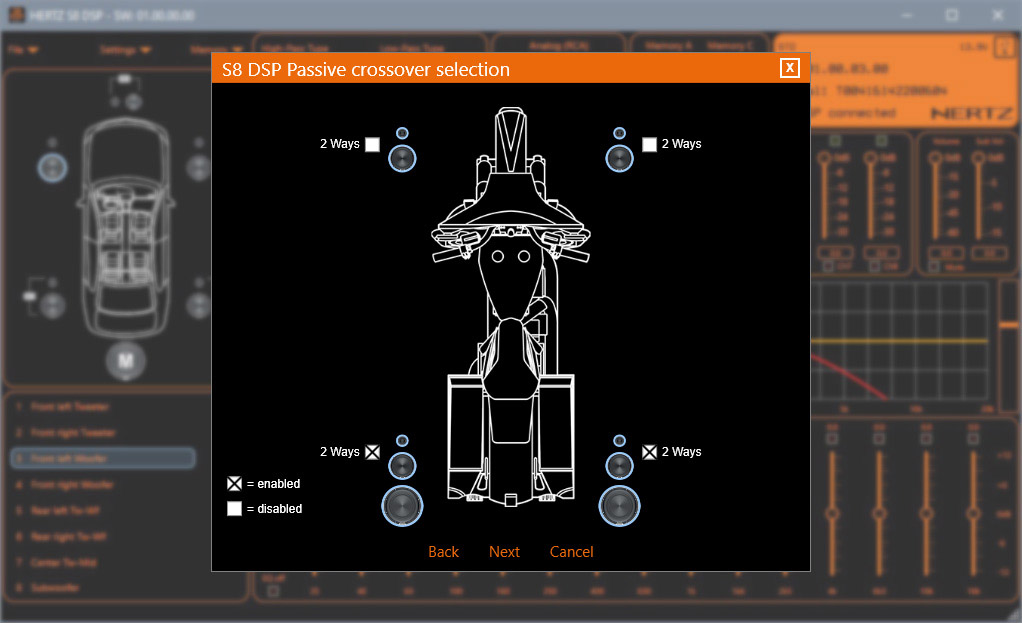Maximize the Hertz S8 DSP window
This screenshot has height=623, width=1022.
point(952,15)
